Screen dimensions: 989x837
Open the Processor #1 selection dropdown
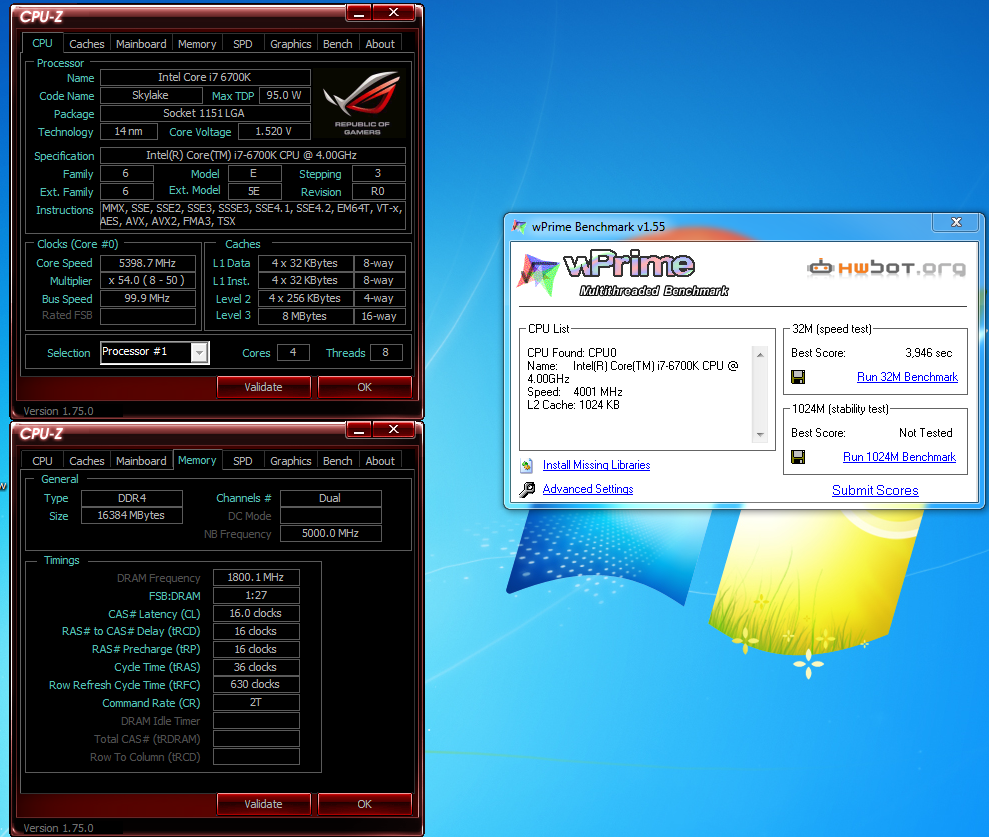pos(199,353)
